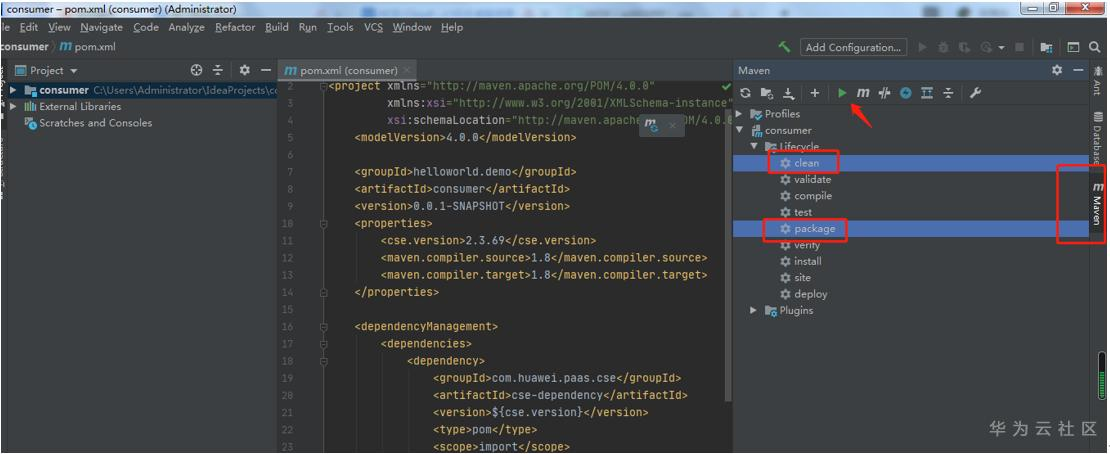Open Search Everywhere magnifier icon
This screenshot has width=1110, height=454.
(1095, 47)
